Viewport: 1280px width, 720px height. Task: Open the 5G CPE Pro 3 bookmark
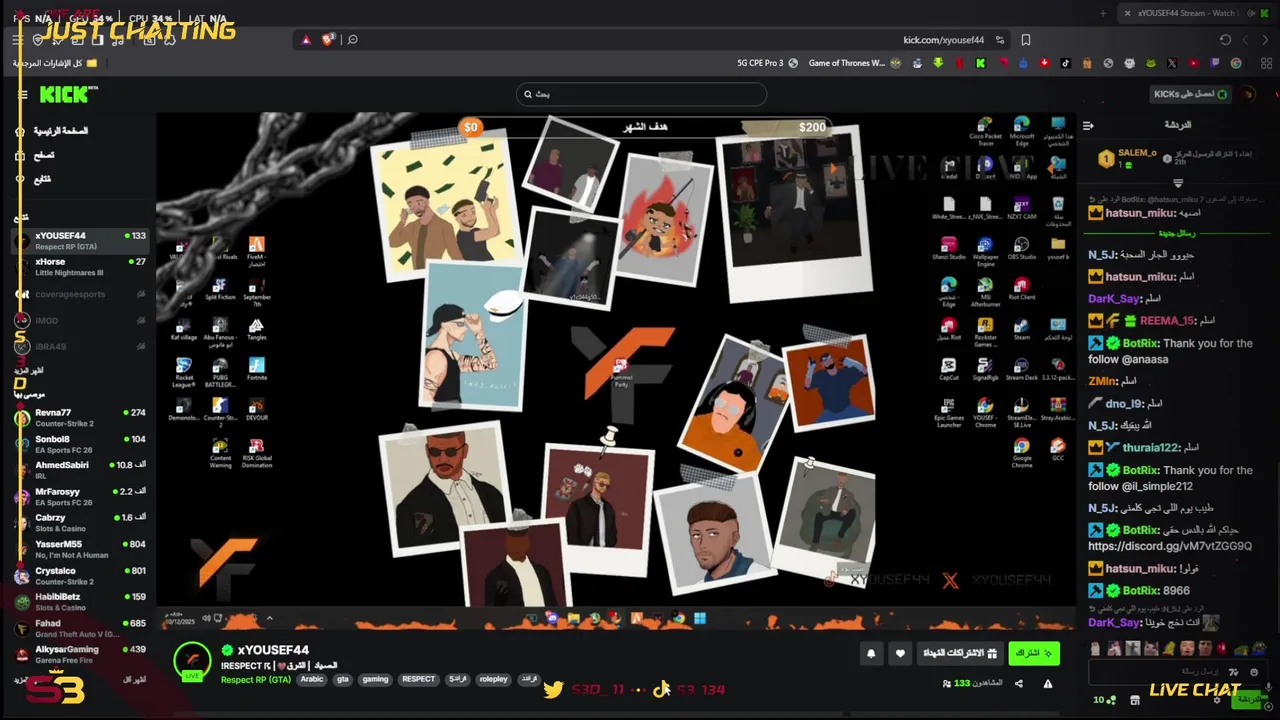[x=767, y=63]
